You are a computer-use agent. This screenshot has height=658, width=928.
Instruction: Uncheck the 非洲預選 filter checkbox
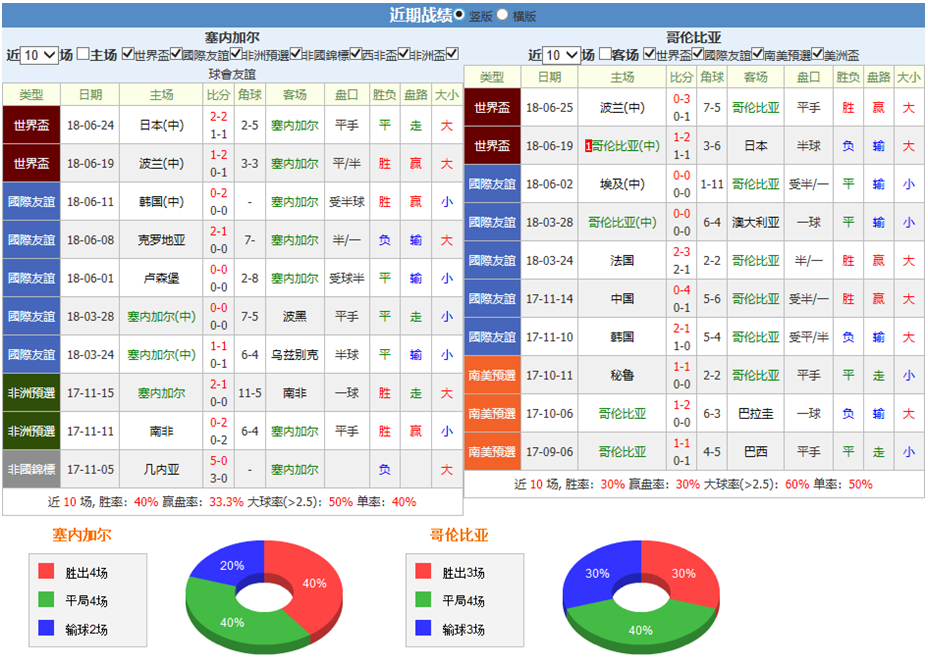[x=236, y=54]
